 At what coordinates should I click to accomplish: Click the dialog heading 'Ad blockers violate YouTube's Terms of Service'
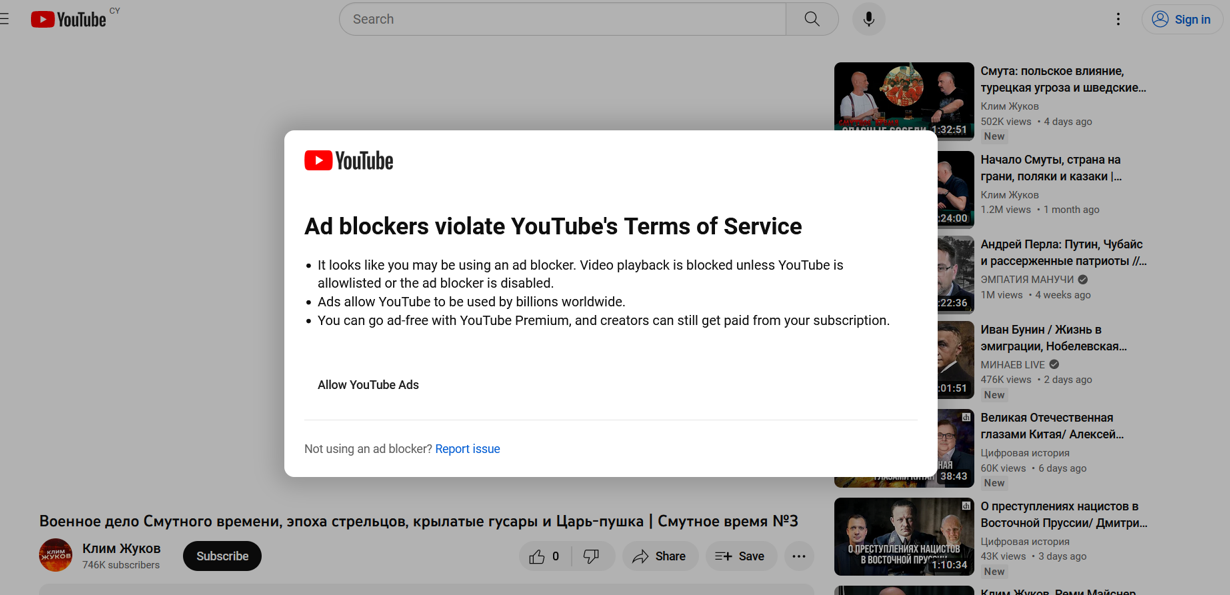(x=553, y=227)
